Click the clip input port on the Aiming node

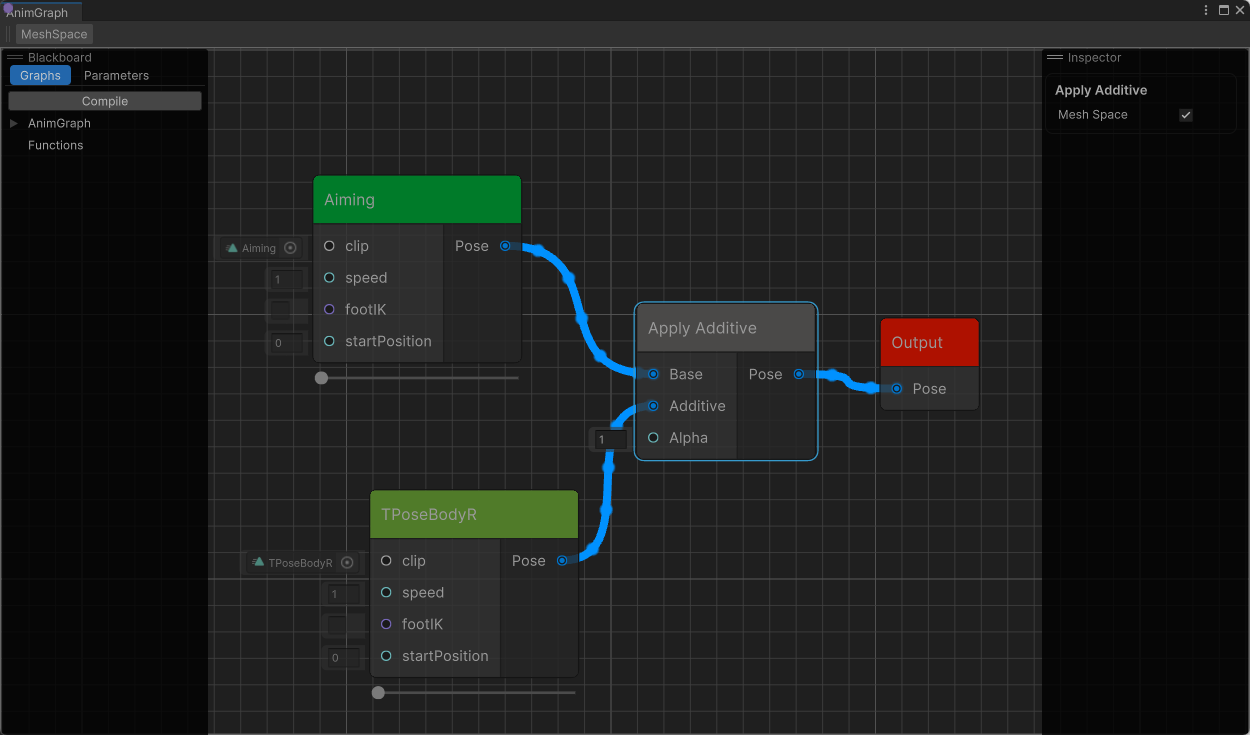[x=329, y=246]
